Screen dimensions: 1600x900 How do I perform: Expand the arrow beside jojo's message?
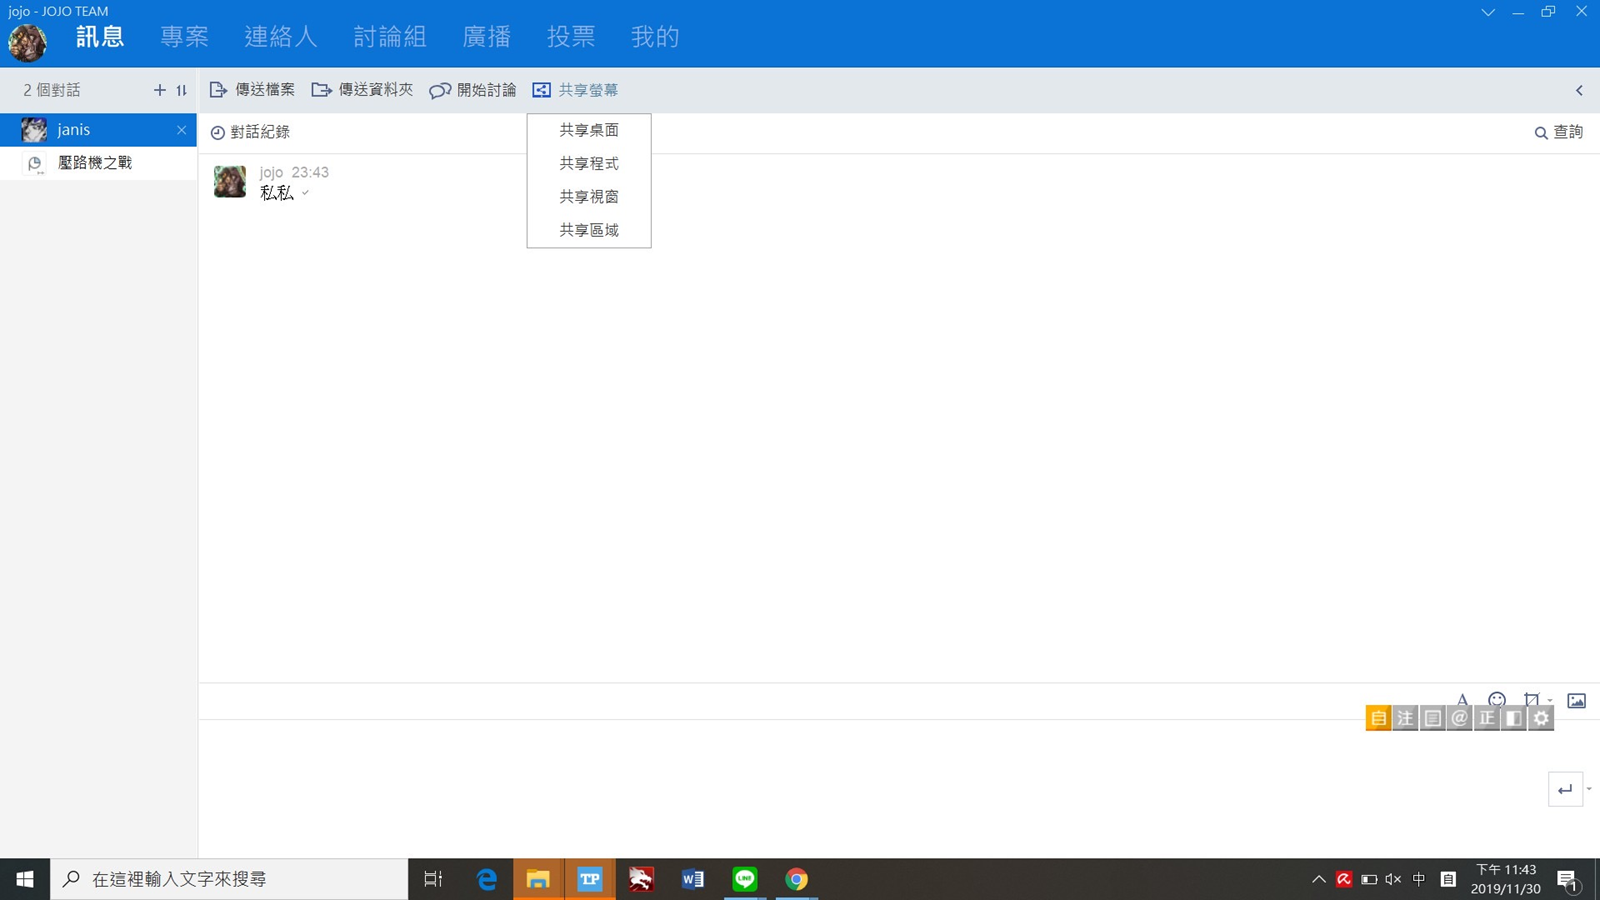coord(306,194)
